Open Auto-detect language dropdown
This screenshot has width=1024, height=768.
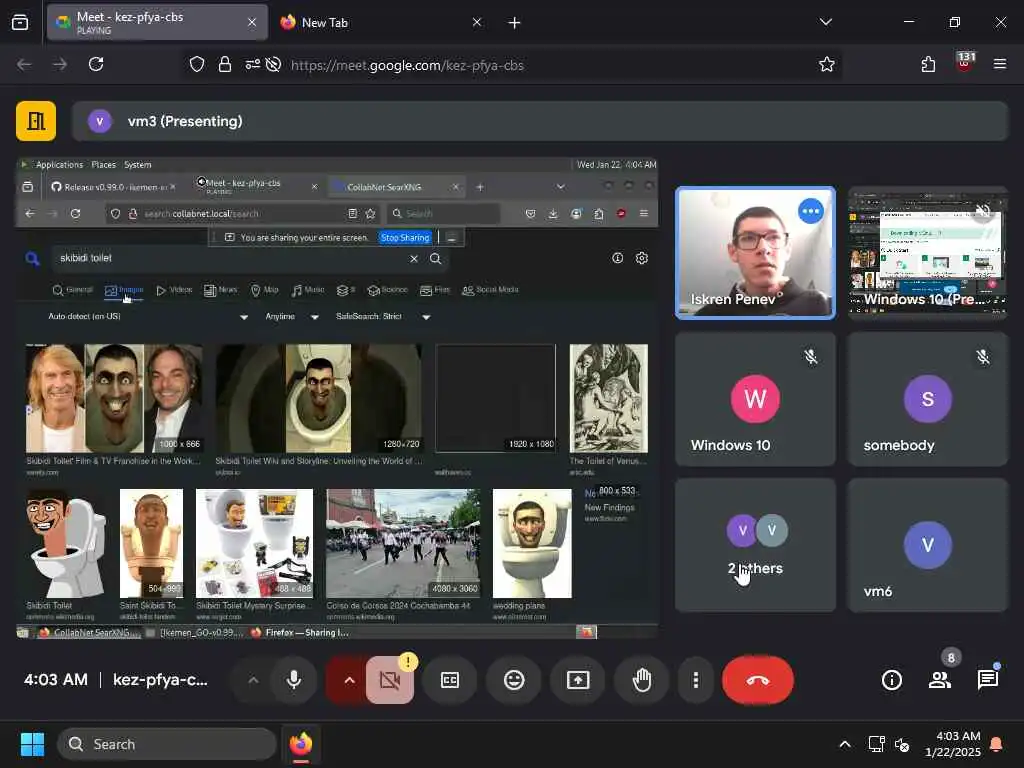click(x=148, y=317)
